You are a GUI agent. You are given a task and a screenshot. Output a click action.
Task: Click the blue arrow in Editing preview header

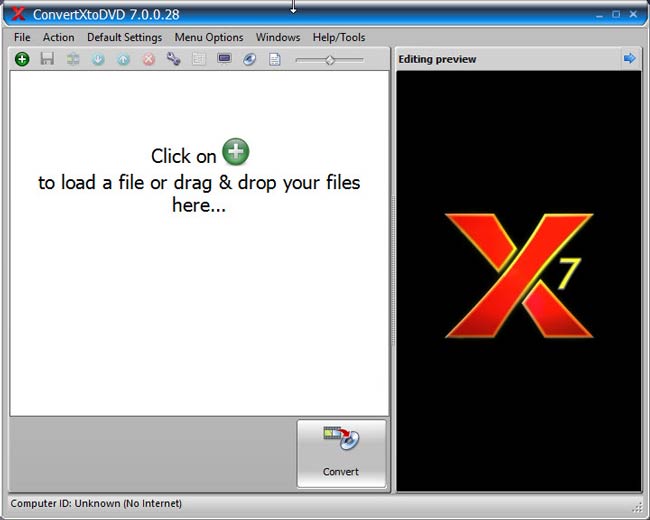click(x=629, y=58)
